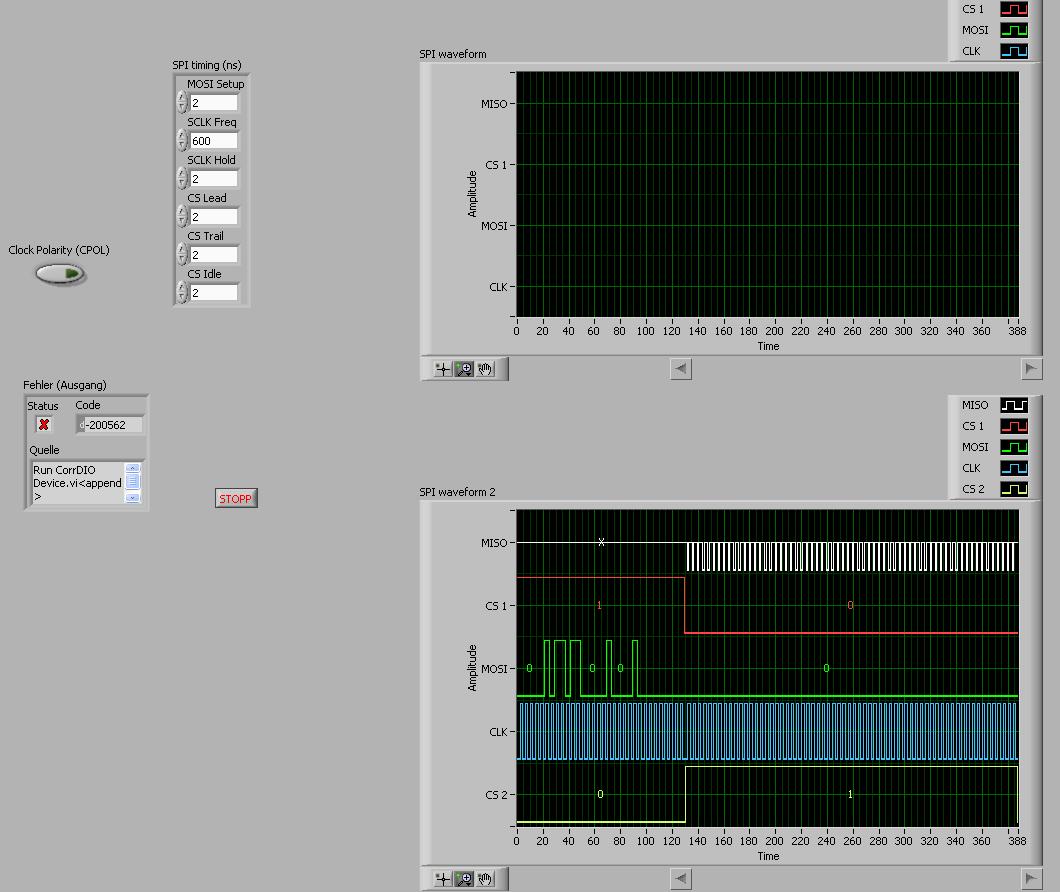Click the error Status indicator with red X
1060x892 pixels.
44,425
